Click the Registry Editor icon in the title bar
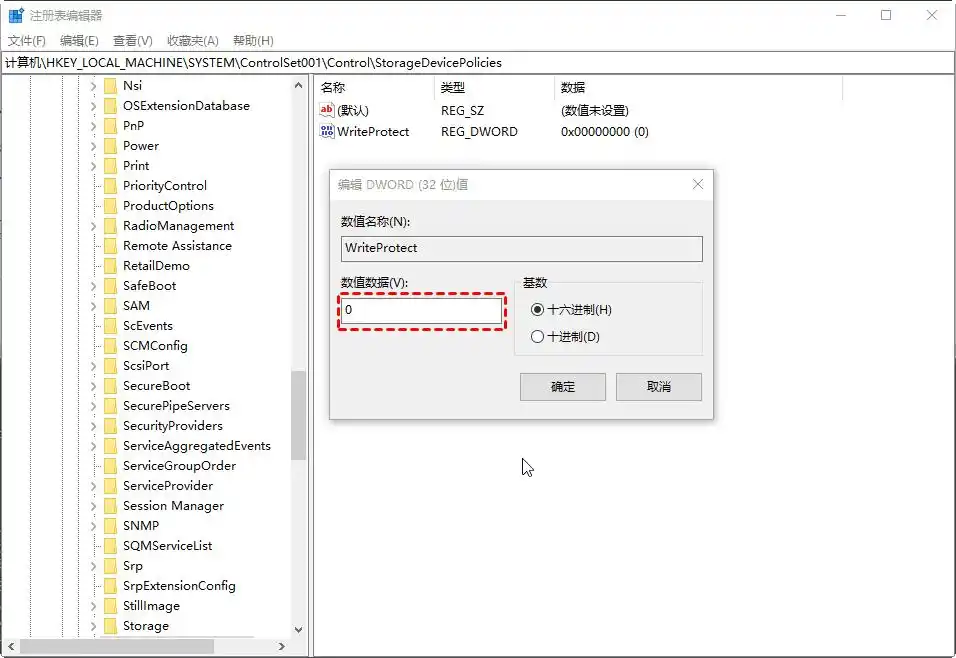This screenshot has height=658, width=956. (x=14, y=14)
